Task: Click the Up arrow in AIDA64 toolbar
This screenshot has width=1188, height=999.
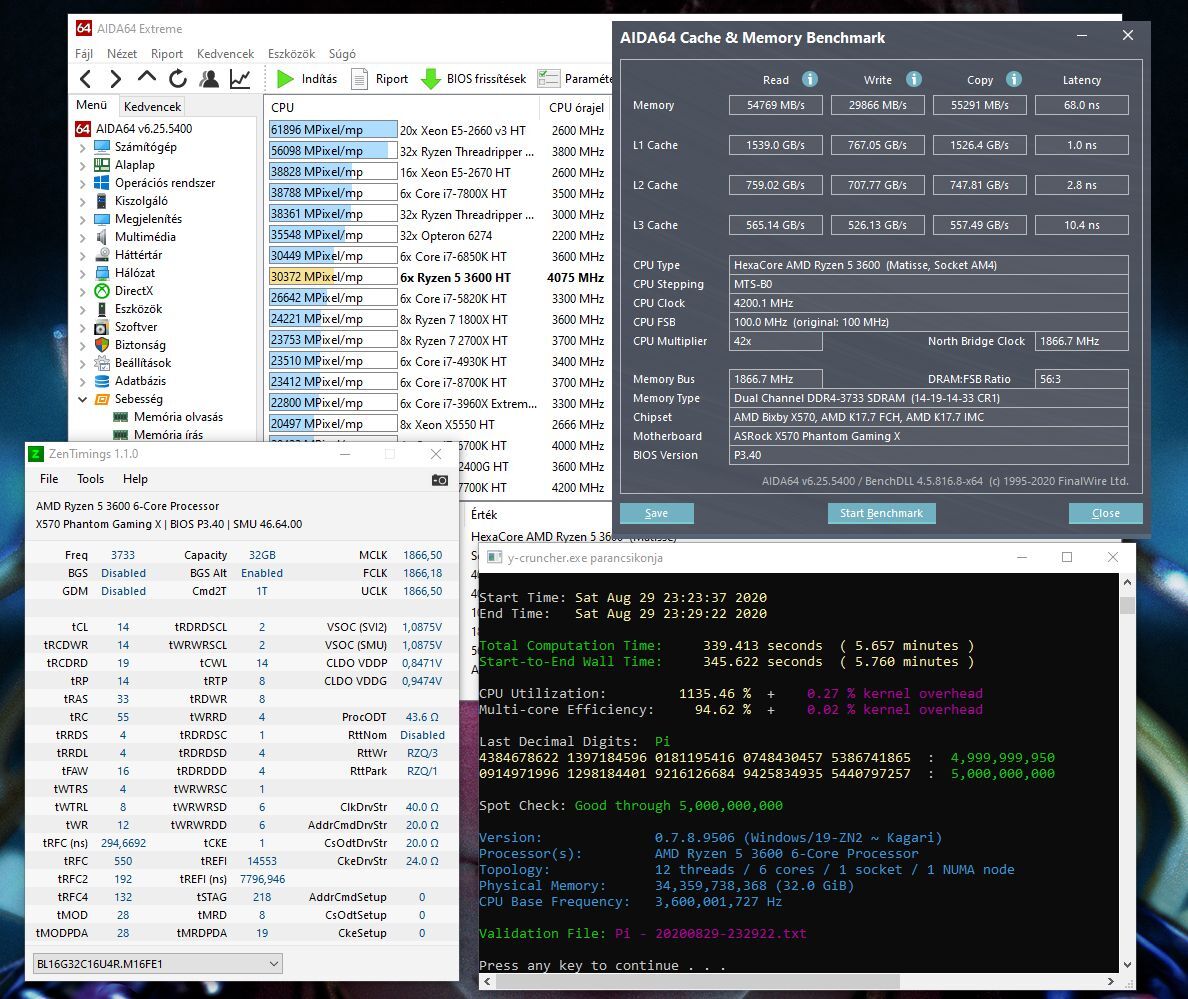Action: tap(147, 79)
